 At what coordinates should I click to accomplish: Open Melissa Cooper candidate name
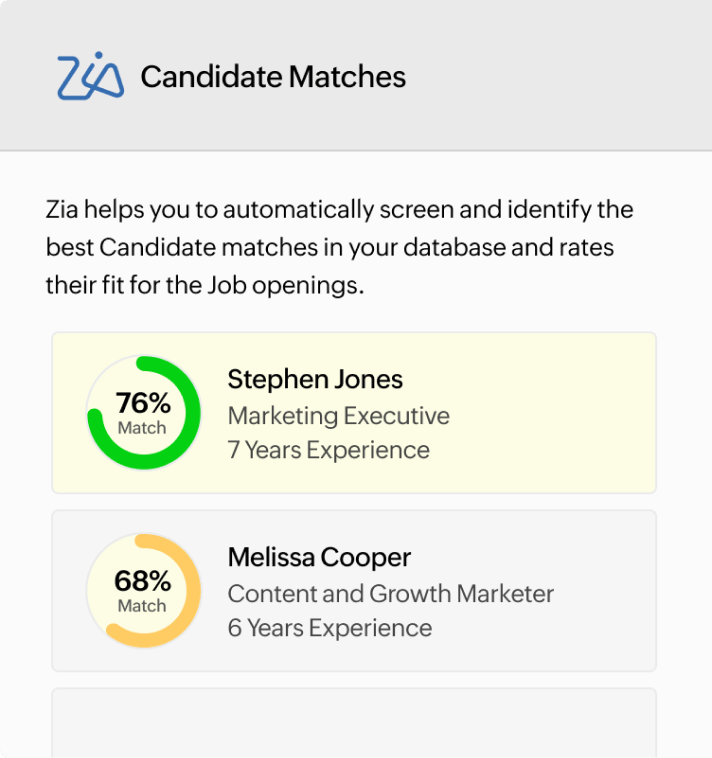click(x=319, y=557)
